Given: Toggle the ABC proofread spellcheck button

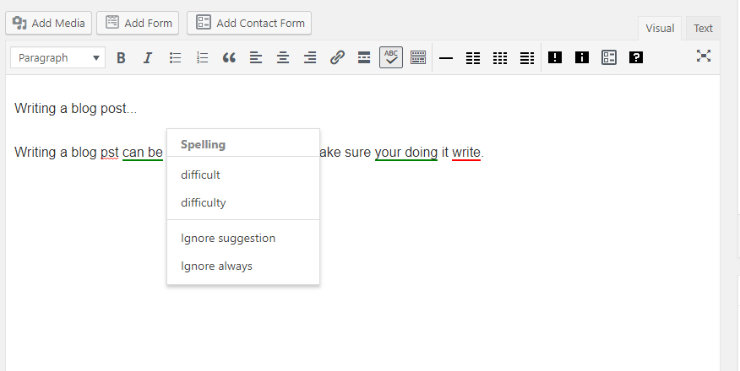Looking at the screenshot, I should click(x=391, y=57).
